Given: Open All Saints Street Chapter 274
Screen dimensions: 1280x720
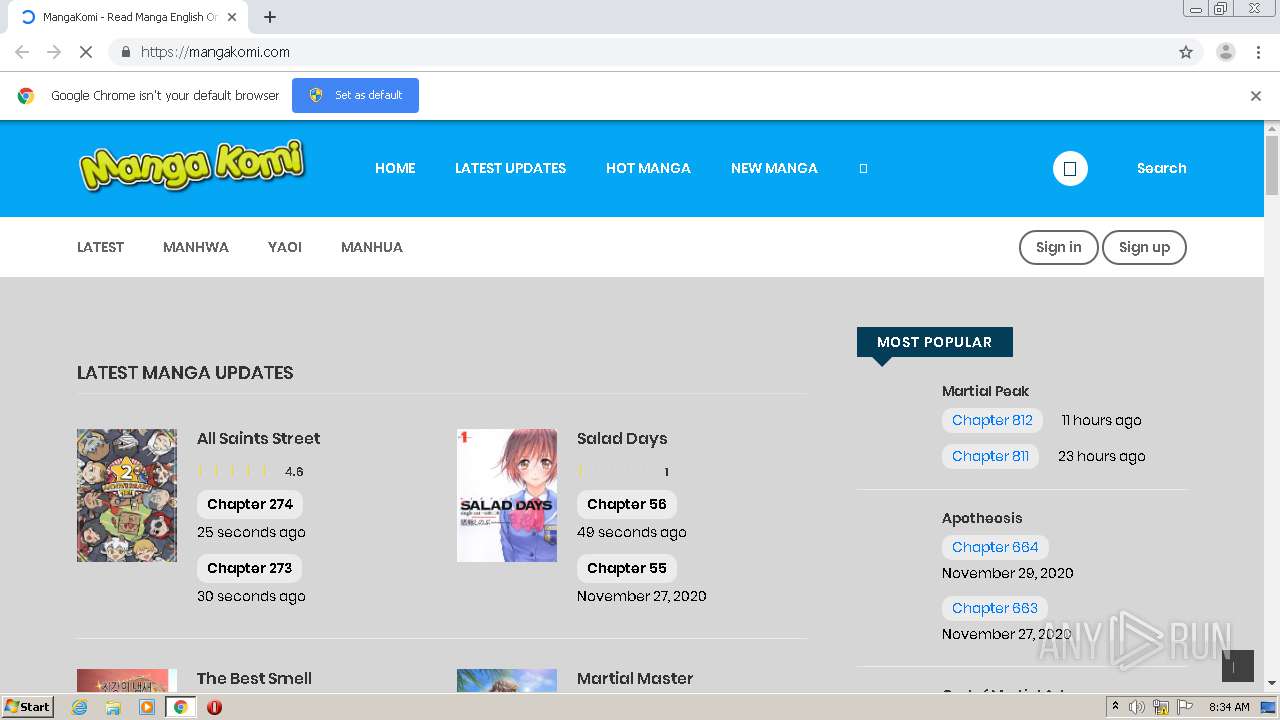Looking at the screenshot, I should tap(250, 504).
